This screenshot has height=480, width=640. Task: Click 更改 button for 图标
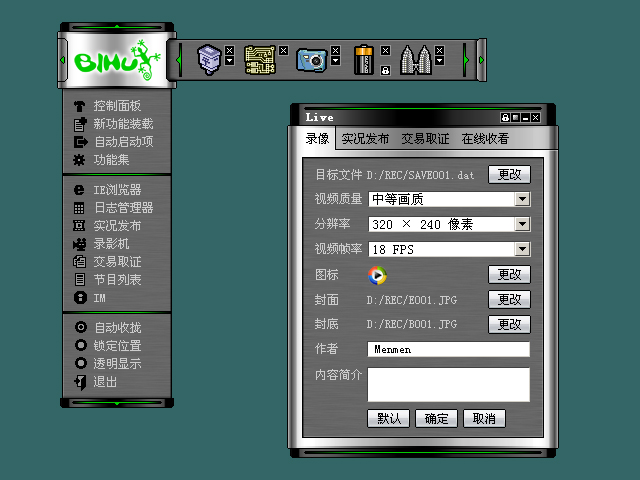tap(509, 274)
